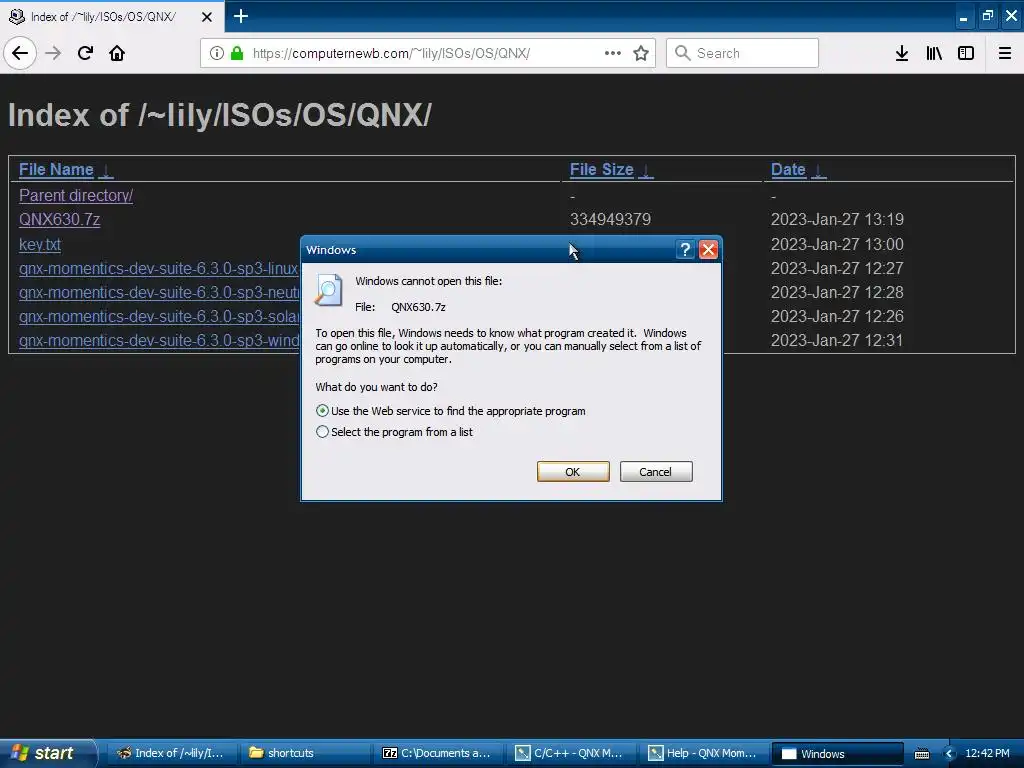The height and width of the screenshot is (768, 1024).
Task: Switch to Index of /~lily taskbar item
Action: [170, 753]
